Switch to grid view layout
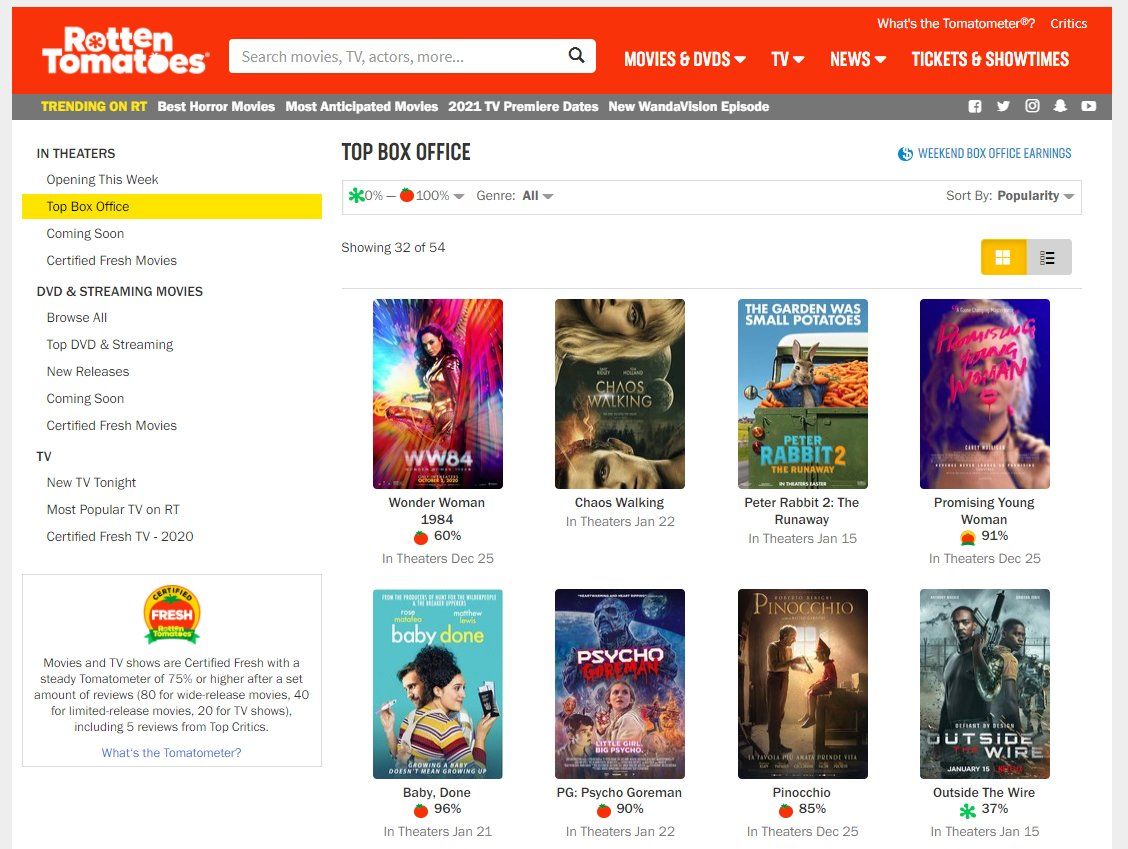 1003,257
